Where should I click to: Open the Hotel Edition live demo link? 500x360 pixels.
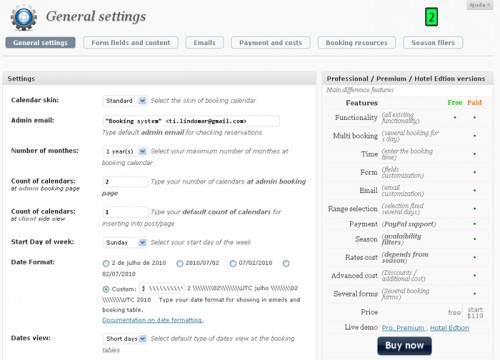click(449, 328)
